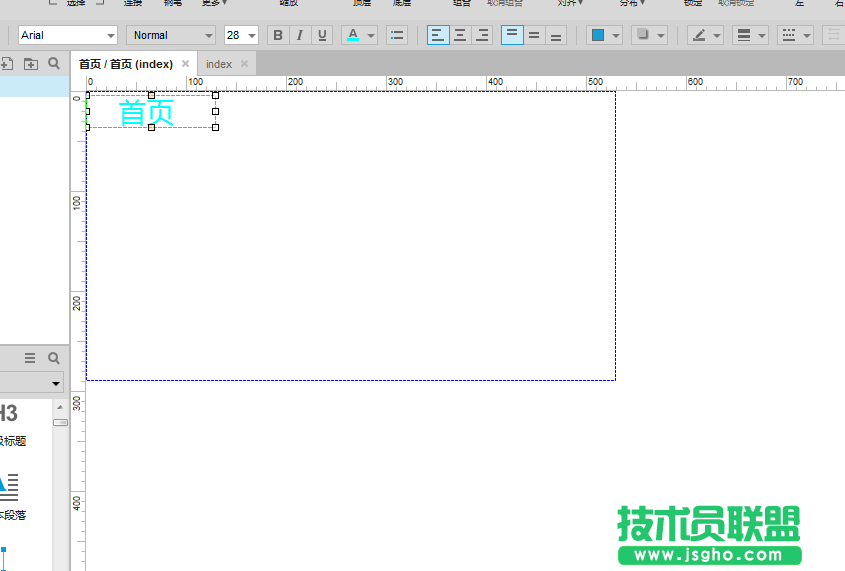
Task: Center text horizontally
Action: 460,36
